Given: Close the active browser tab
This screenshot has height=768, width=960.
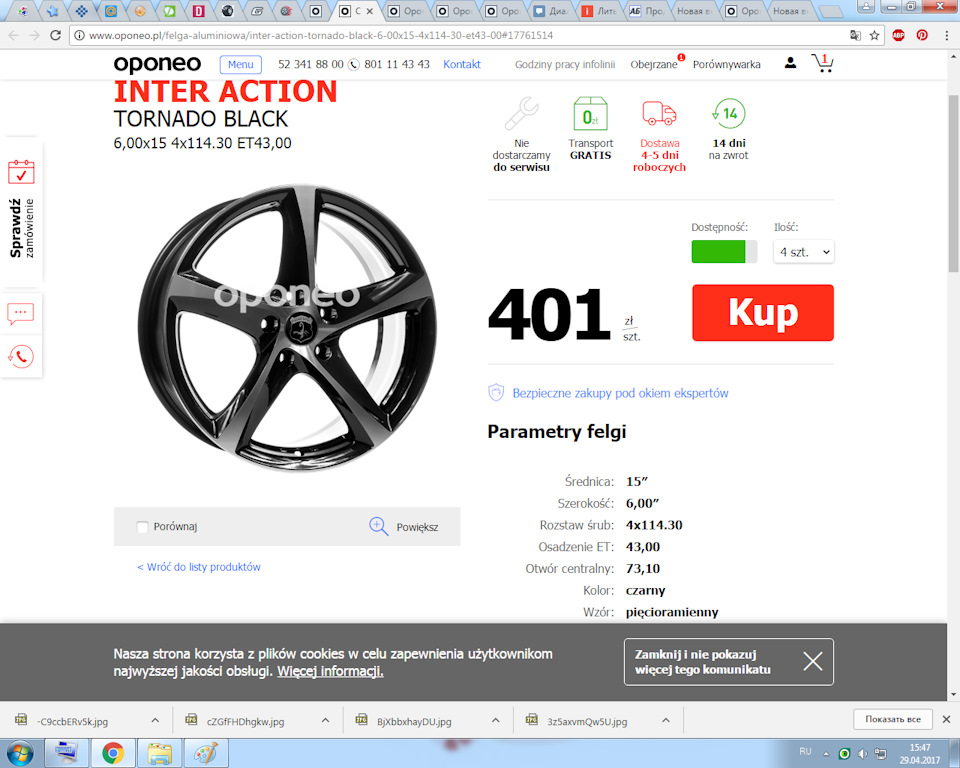Looking at the screenshot, I should (370, 11).
